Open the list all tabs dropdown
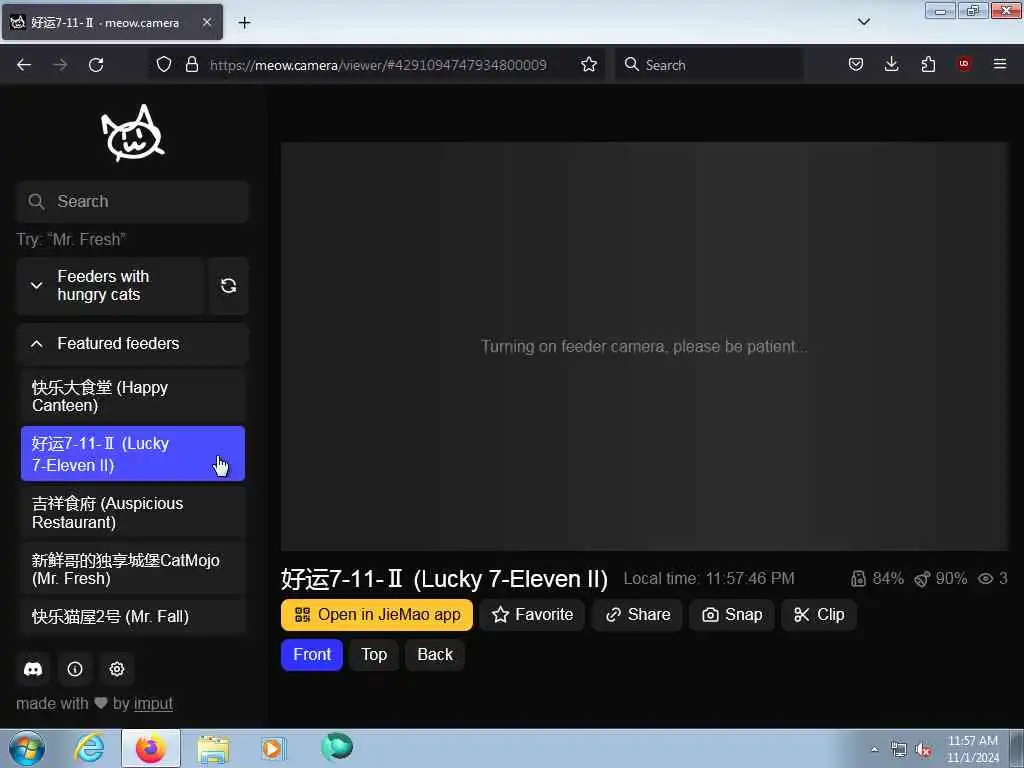1024x768 pixels. [x=863, y=22]
